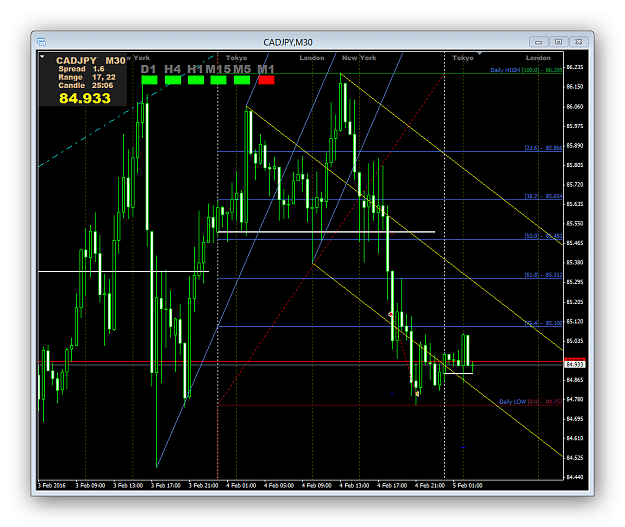
Task: Click the 4 Feb 13:00 time axis label
Action: 354,486
